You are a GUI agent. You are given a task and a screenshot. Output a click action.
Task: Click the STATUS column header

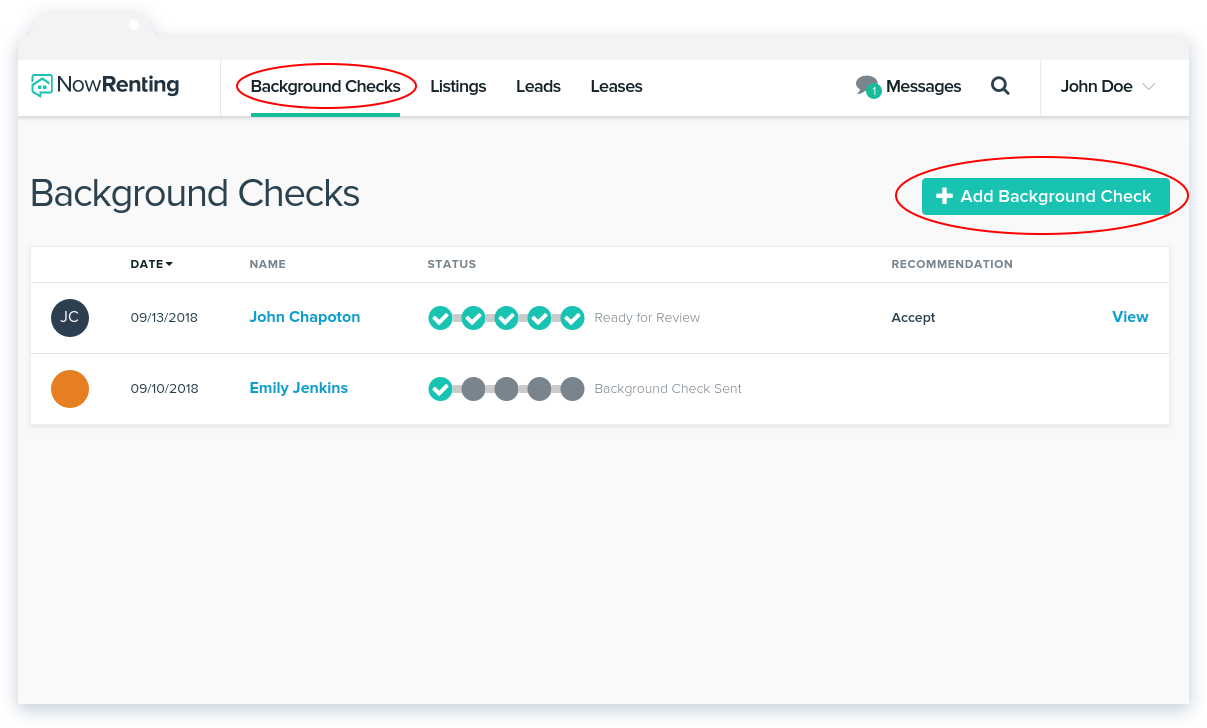(452, 264)
